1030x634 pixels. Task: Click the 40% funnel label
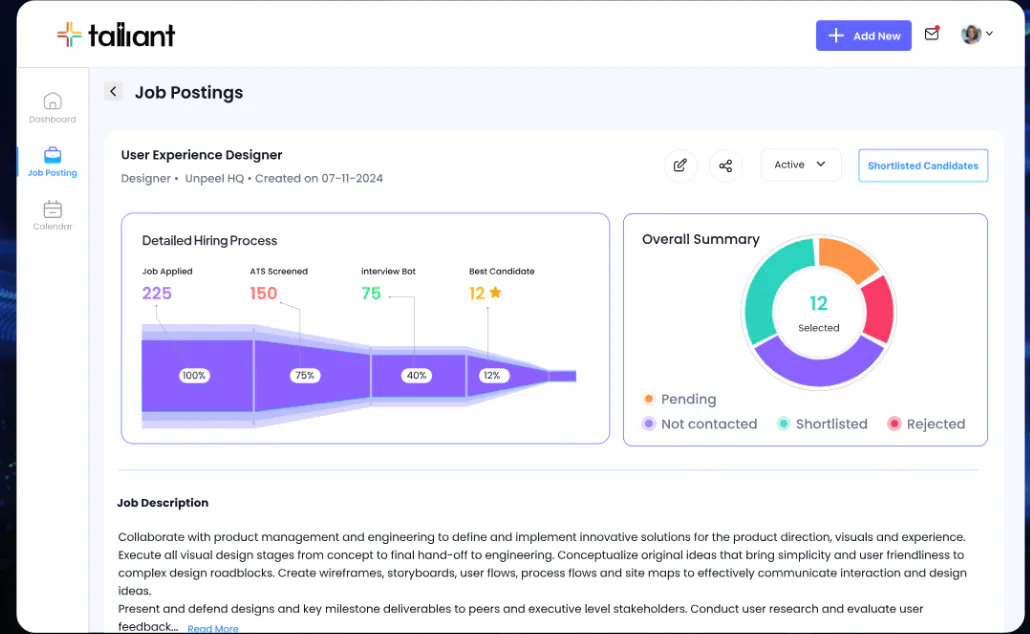(x=416, y=375)
